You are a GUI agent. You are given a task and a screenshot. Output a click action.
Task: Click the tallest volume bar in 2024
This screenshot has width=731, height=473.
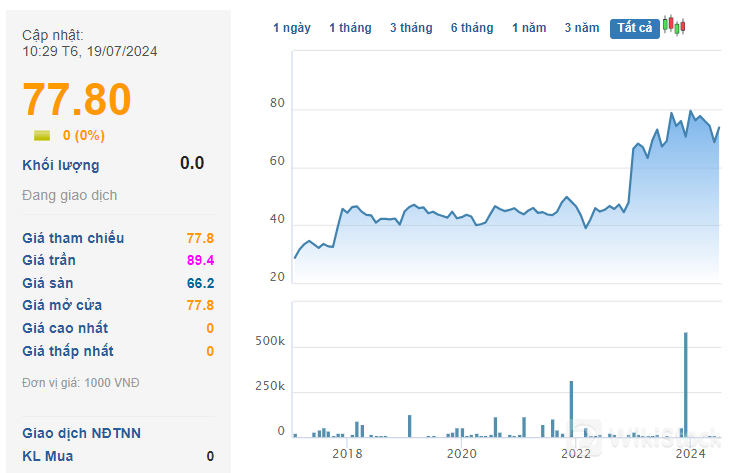click(686, 385)
